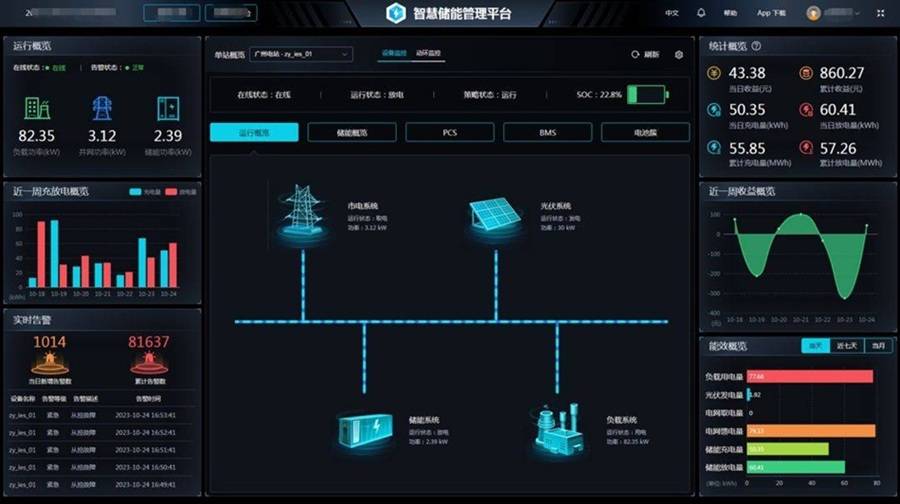Open the notification bell
Screen dimensions: 900x504
pyautogui.click(x=701, y=13)
